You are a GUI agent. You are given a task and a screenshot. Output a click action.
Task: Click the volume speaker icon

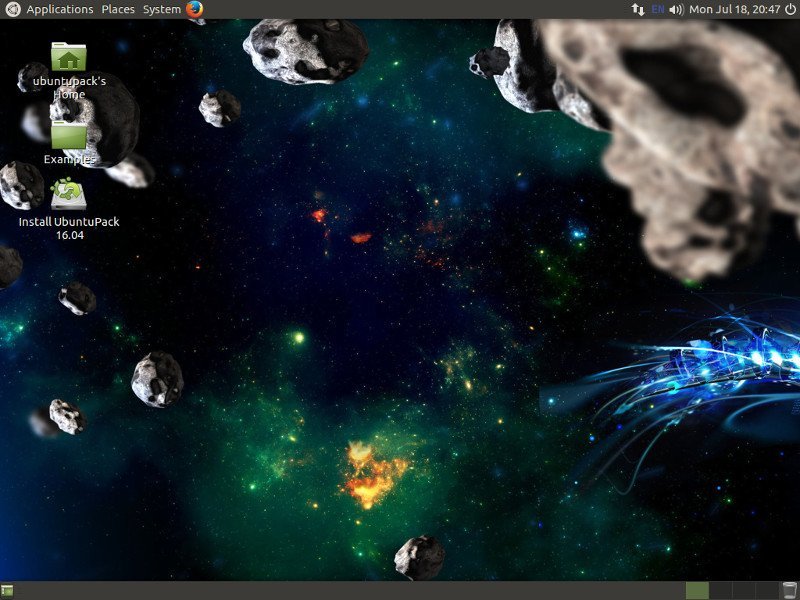676,10
